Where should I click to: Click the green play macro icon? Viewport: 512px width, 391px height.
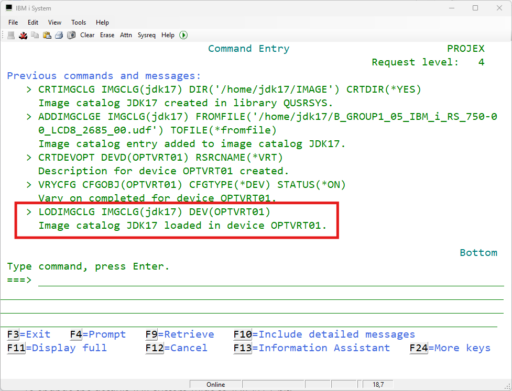[x=183, y=35]
